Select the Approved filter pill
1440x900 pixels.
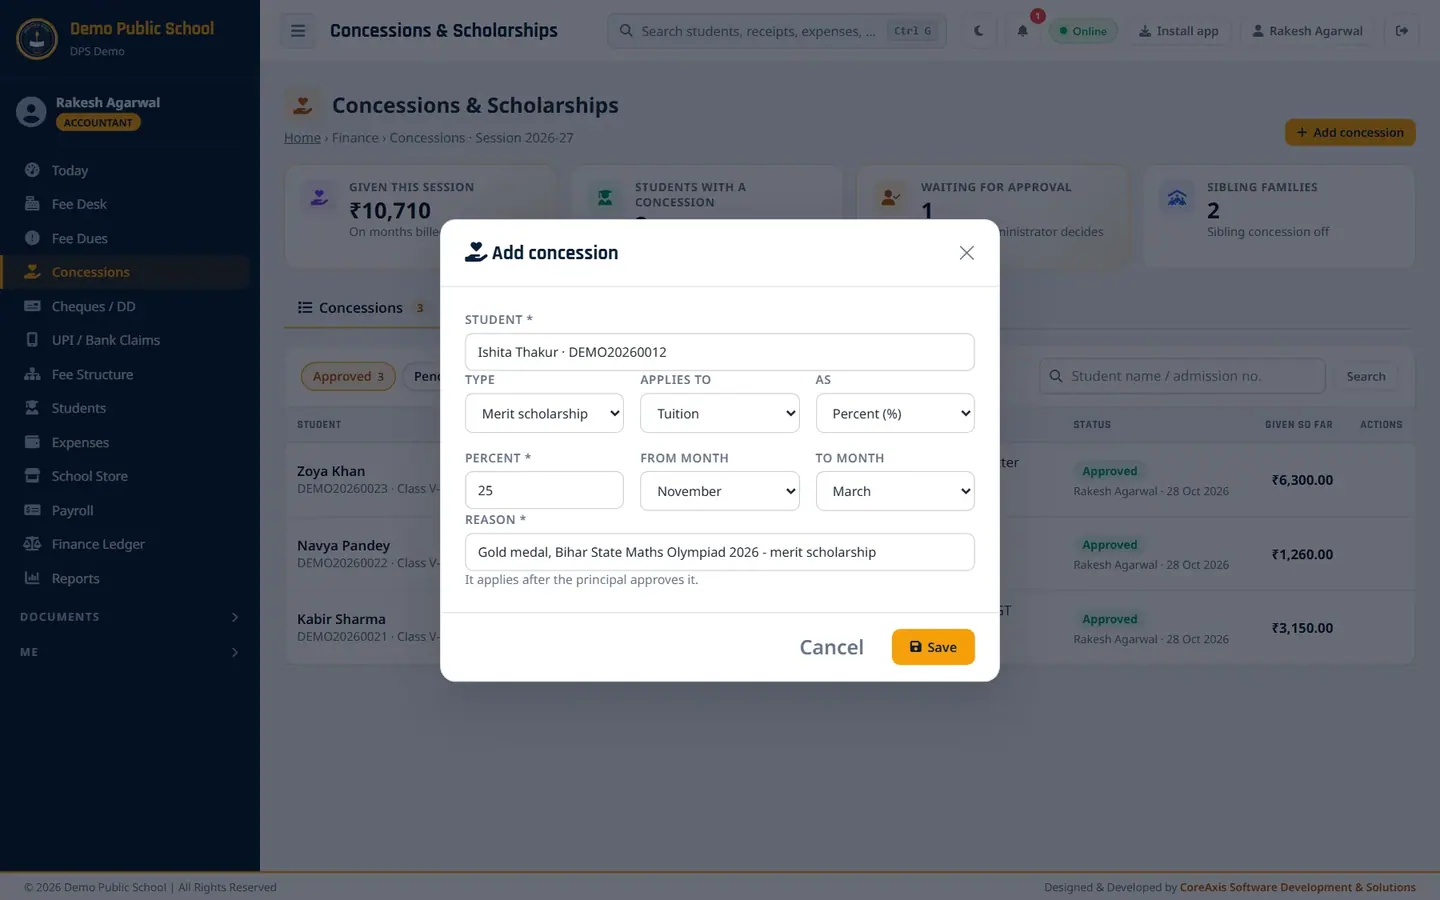348,376
